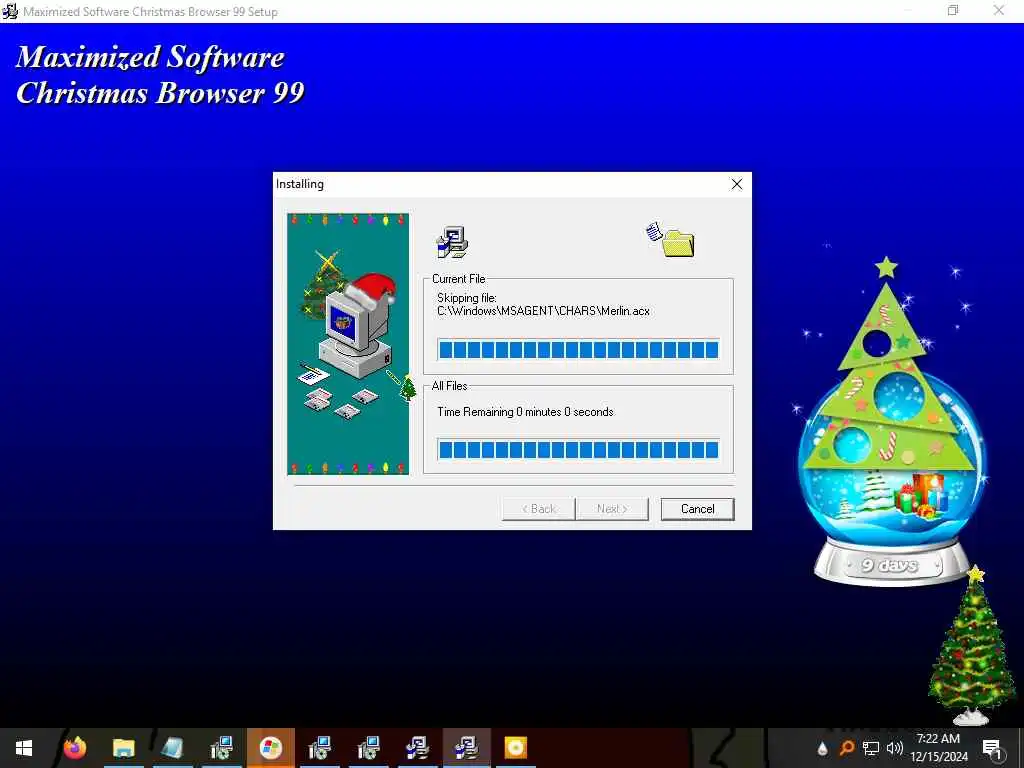Image resolution: width=1024 pixels, height=768 pixels.
Task: Open File Explorer from the taskbar
Action: 123,748
